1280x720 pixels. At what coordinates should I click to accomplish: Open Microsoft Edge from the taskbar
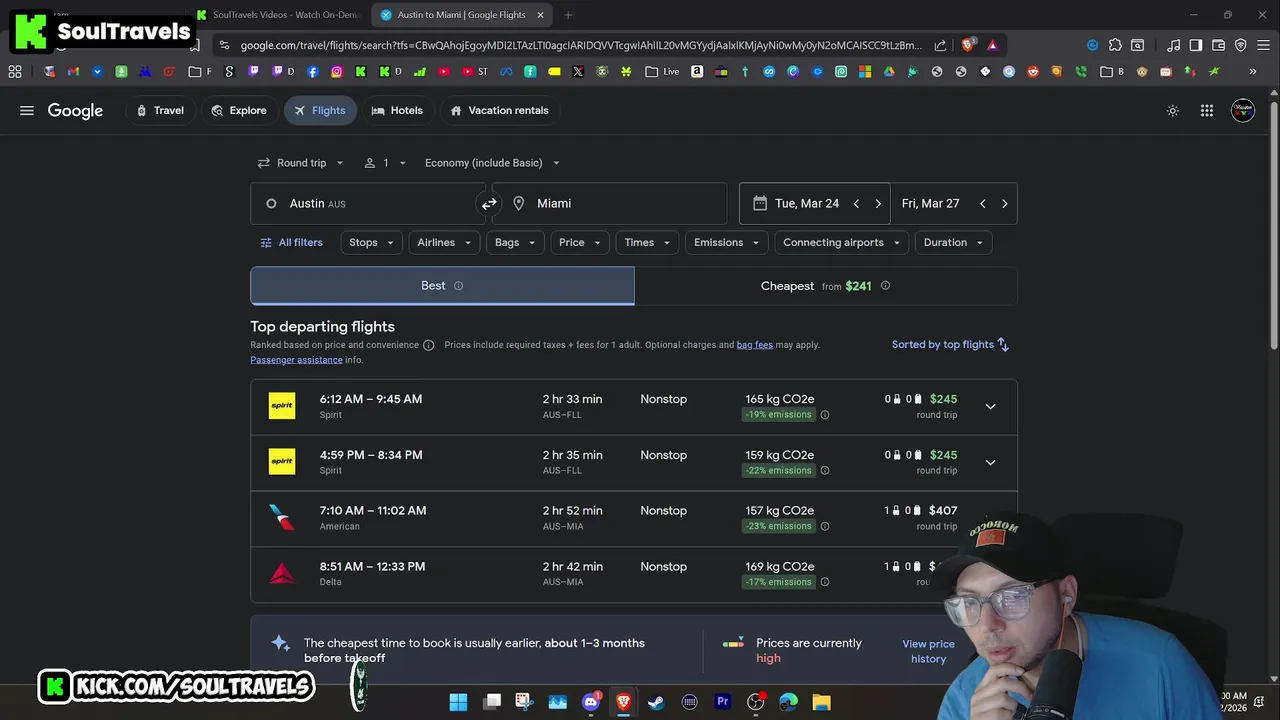pyautogui.click(x=788, y=702)
